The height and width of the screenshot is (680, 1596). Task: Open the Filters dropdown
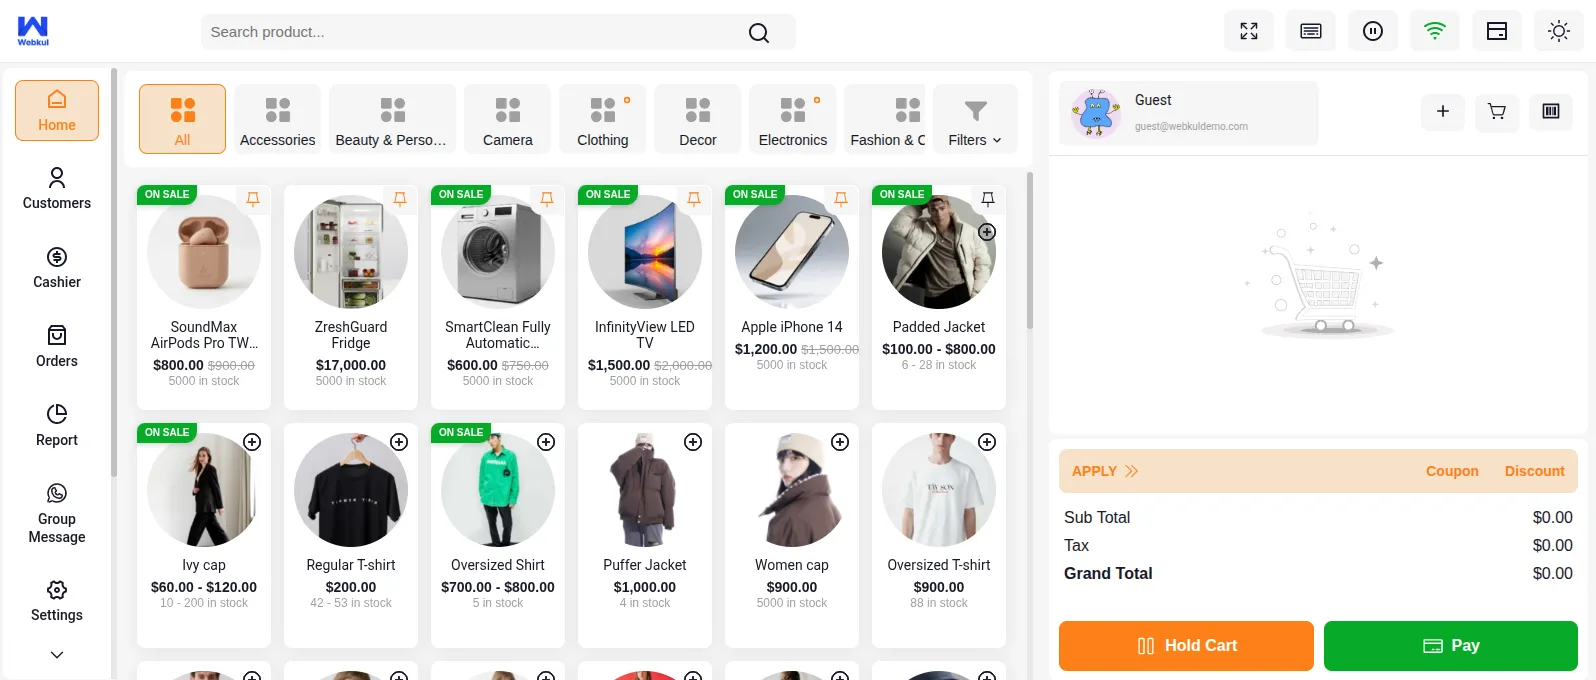pos(975,119)
